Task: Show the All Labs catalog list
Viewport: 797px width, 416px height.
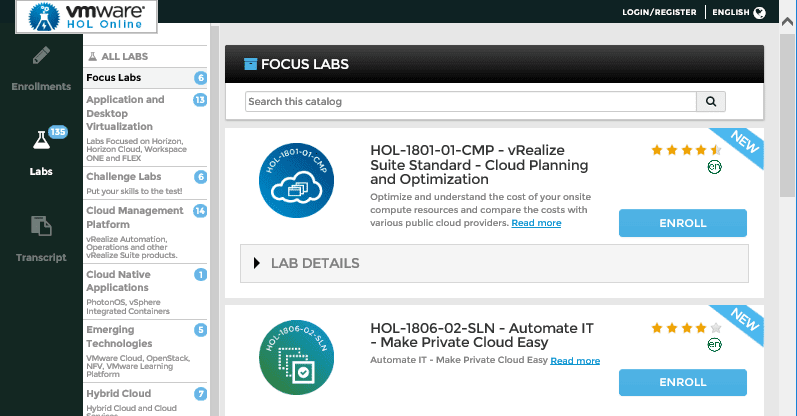Action: tap(118, 56)
